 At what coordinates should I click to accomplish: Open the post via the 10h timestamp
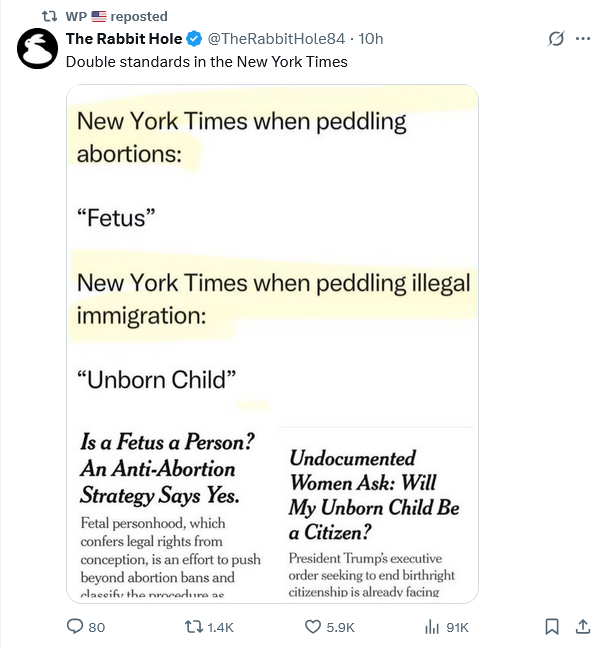click(x=371, y=39)
